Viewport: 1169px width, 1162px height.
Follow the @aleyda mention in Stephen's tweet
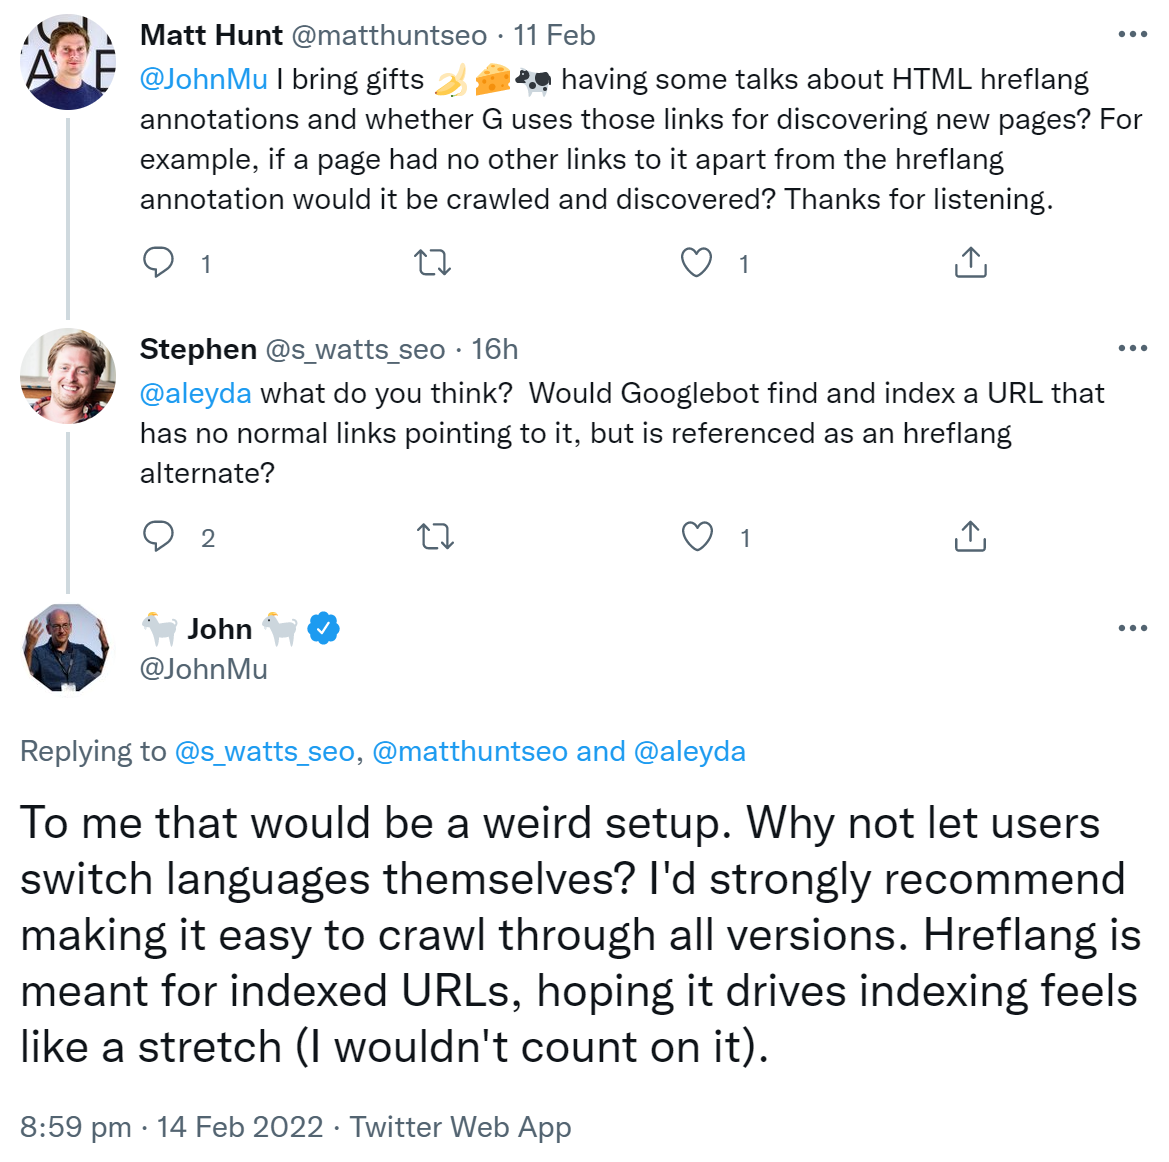click(x=196, y=394)
